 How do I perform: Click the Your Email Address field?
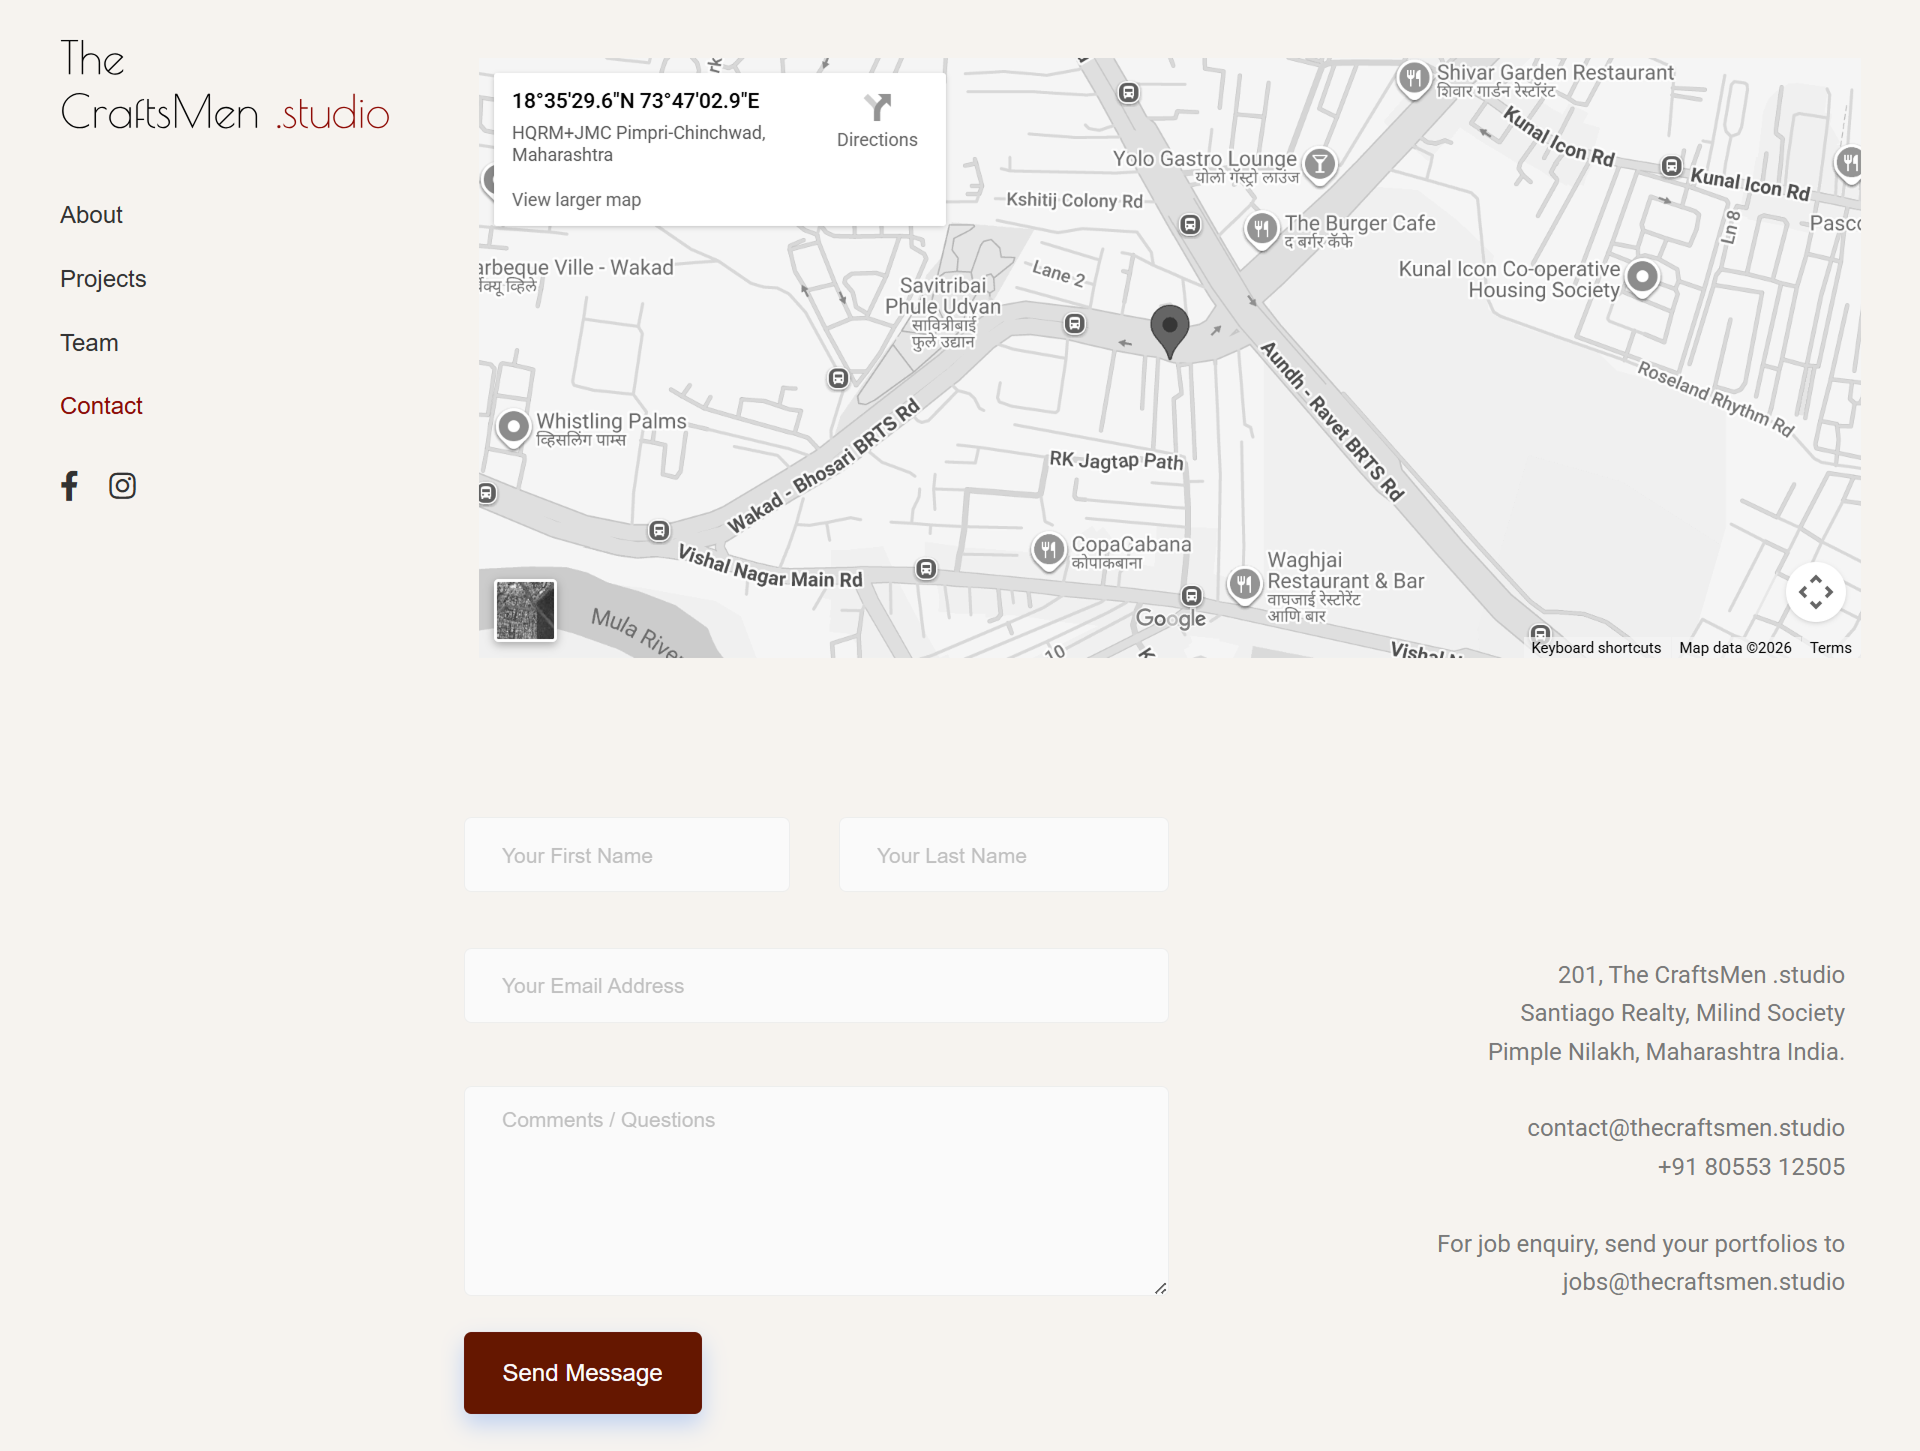pos(816,984)
